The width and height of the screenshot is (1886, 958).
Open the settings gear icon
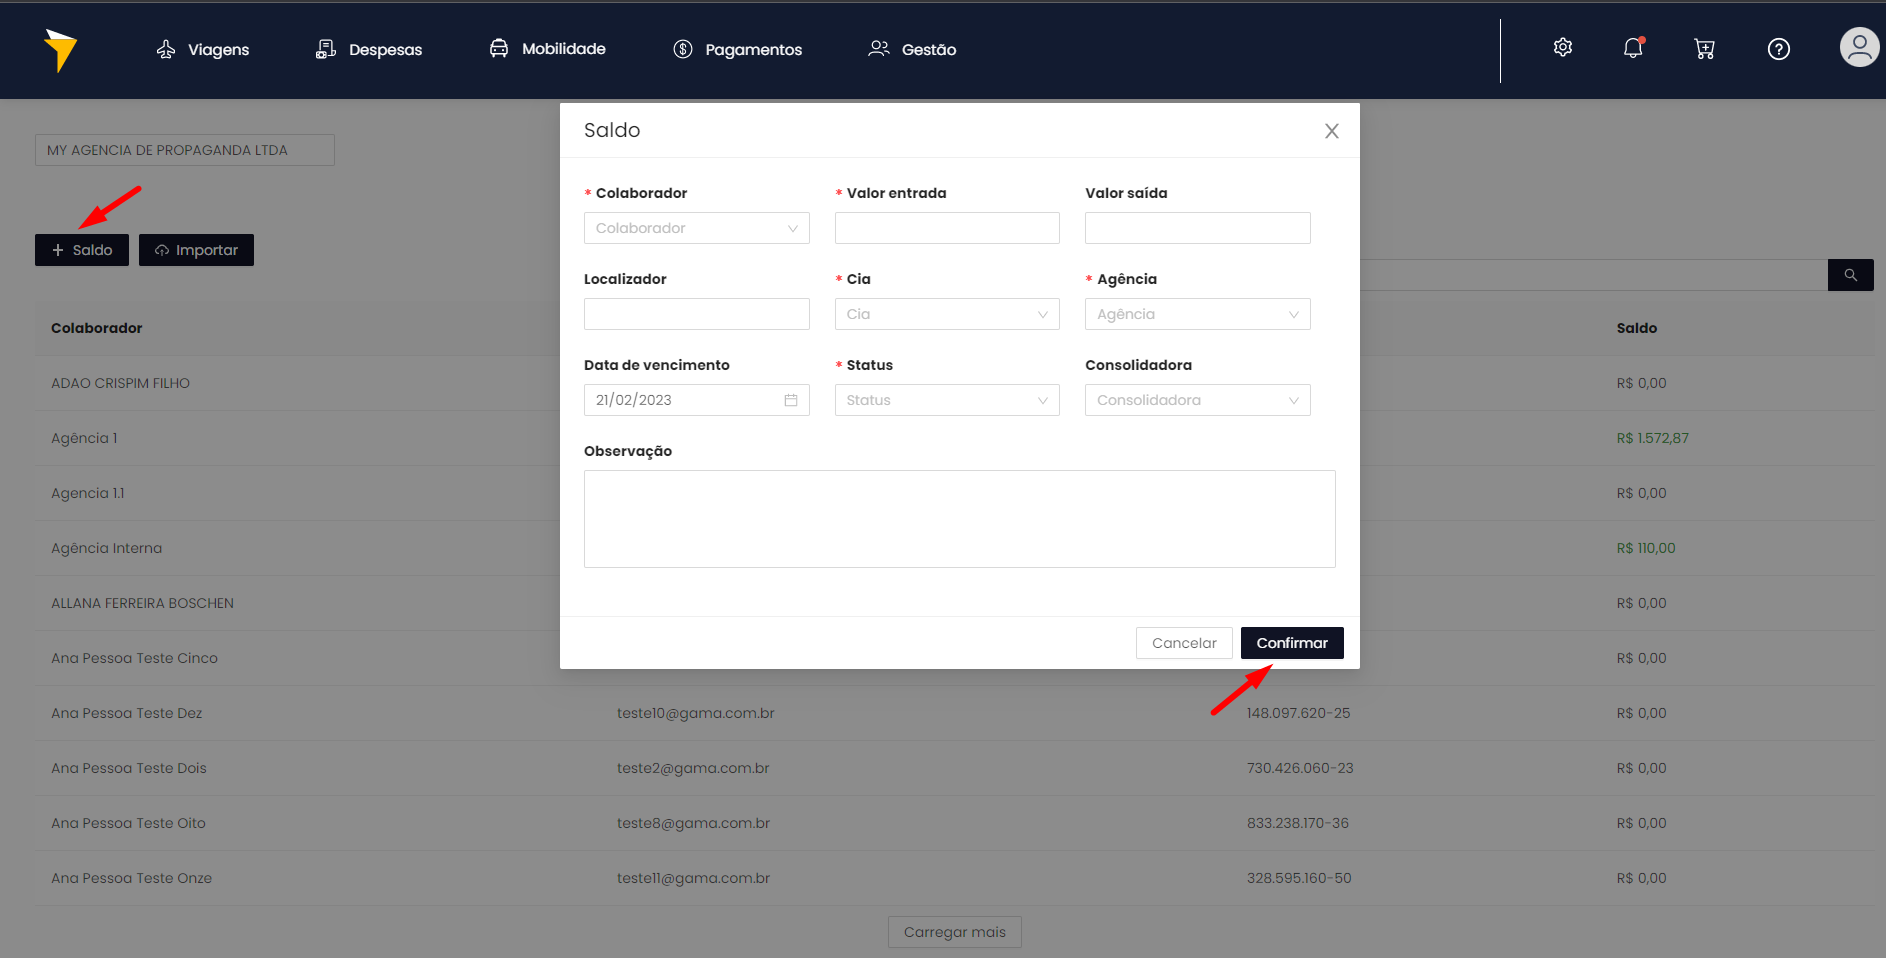point(1563,48)
